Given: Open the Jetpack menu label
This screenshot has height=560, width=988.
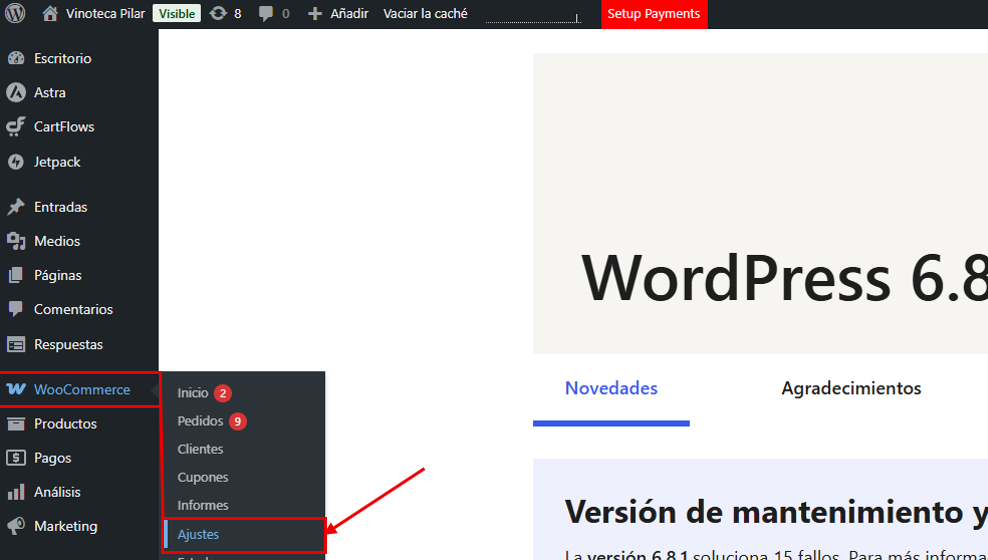Looking at the screenshot, I should tap(57, 162).
